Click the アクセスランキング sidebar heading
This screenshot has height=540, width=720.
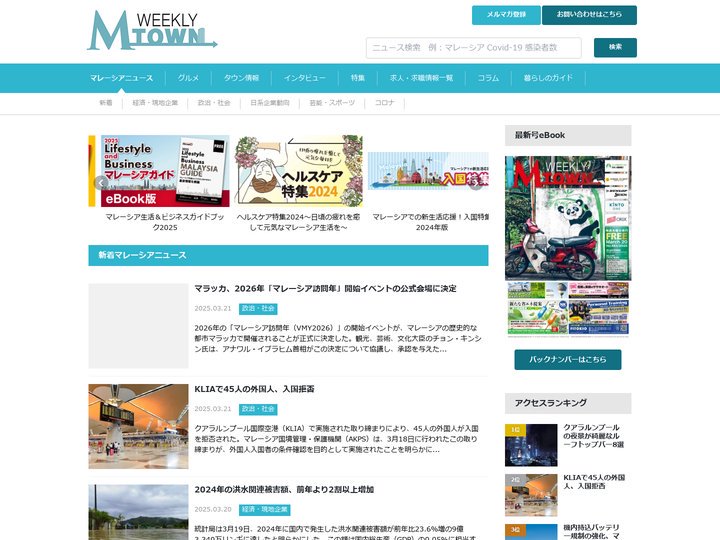(x=568, y=403)
